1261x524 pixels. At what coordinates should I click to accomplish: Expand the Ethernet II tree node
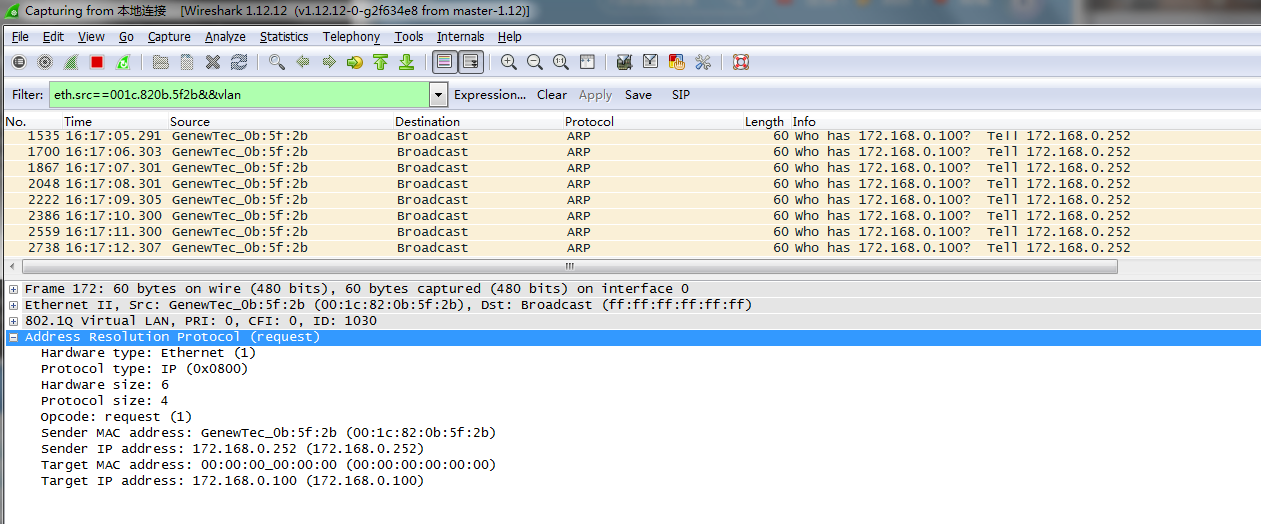(x=13, y=305)
